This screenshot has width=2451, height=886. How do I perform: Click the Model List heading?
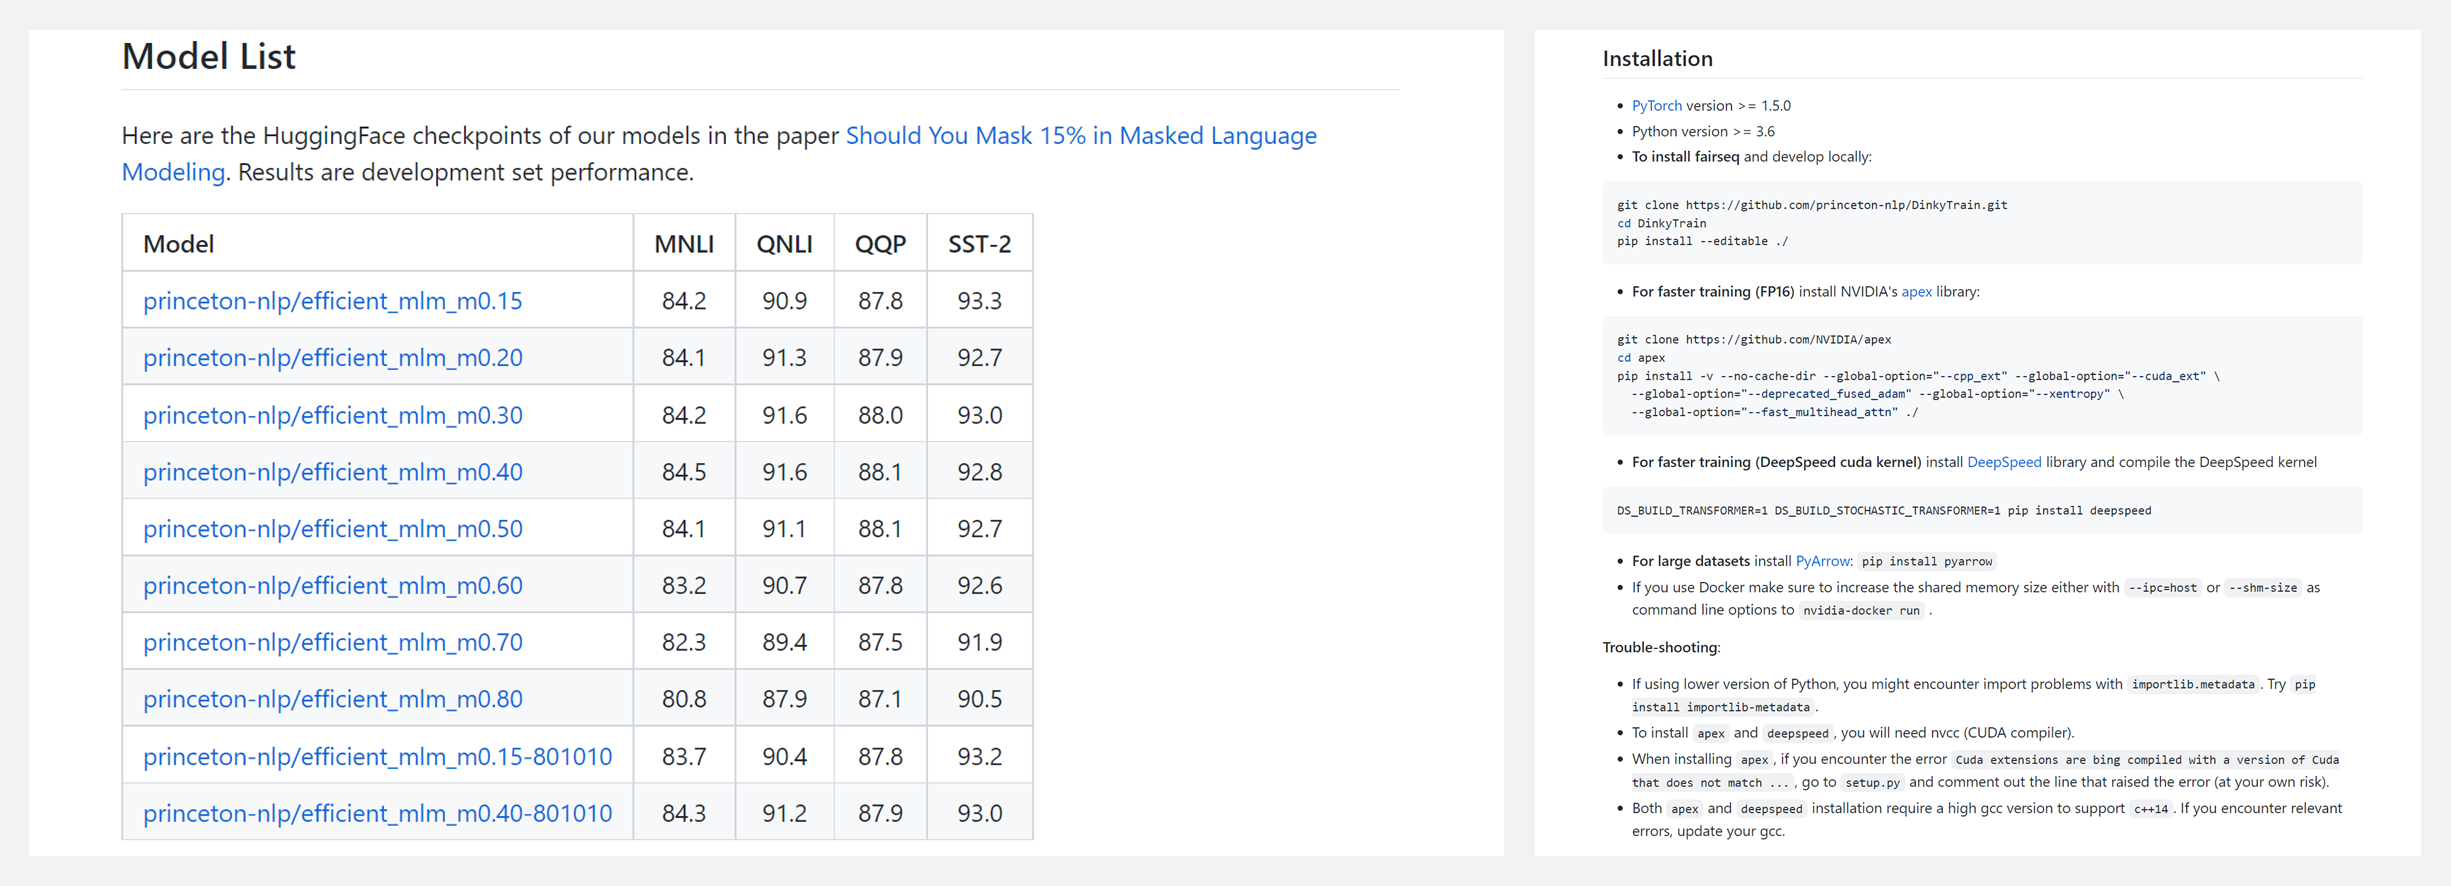click(x=209, y=57)
